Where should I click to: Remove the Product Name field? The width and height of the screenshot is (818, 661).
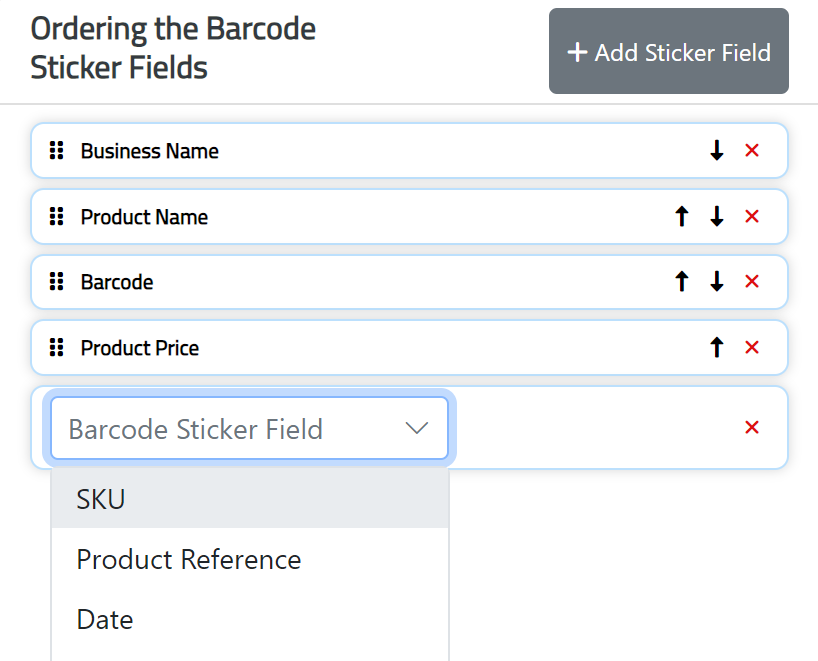tap(751, 216)
